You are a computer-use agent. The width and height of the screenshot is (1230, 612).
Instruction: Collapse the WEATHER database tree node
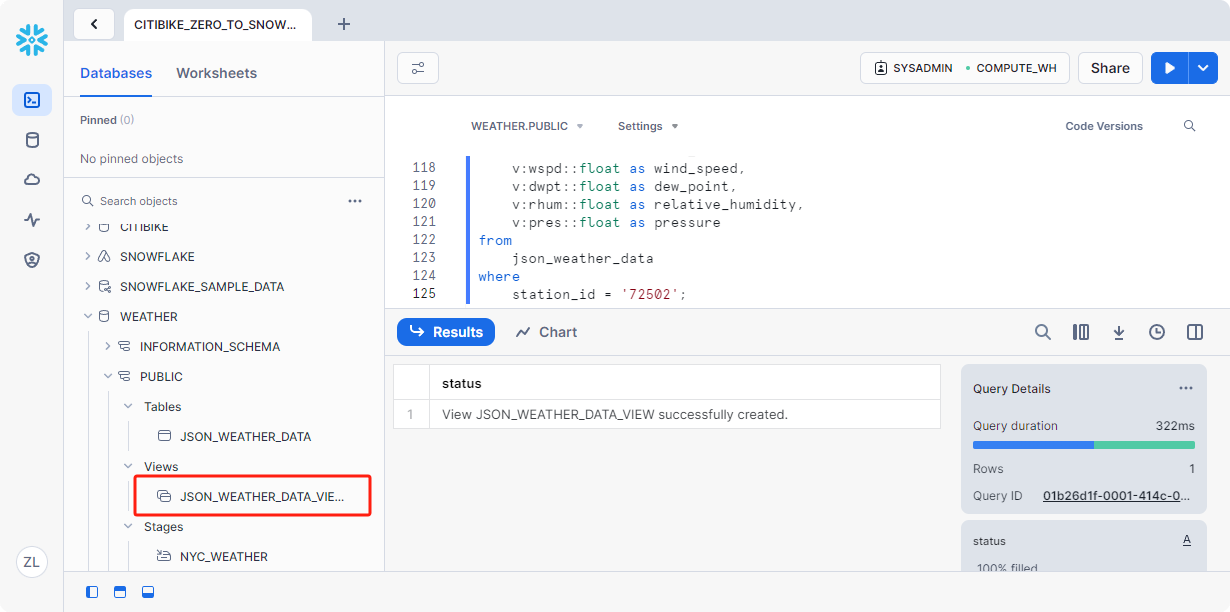click(x=89, y=317)
